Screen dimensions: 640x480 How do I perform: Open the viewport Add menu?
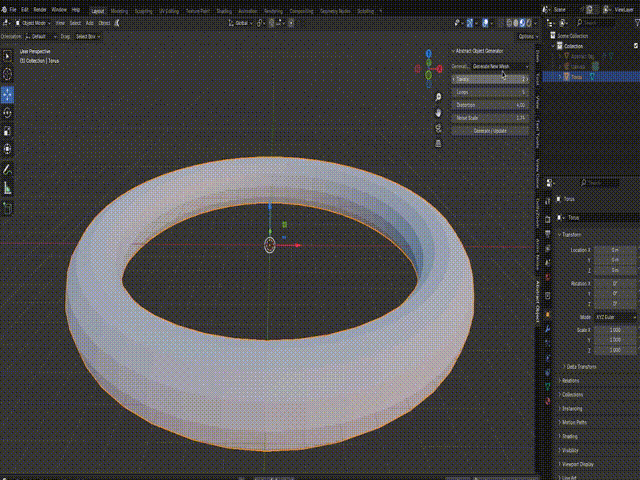89,23
